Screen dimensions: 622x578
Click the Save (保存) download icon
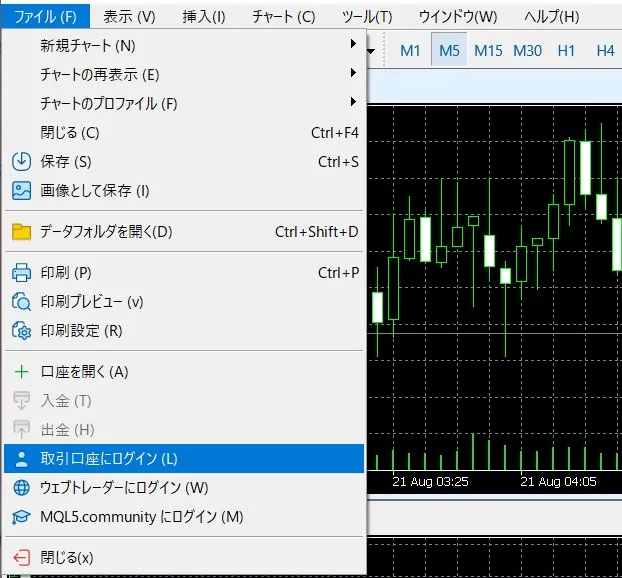click(21, 162)
